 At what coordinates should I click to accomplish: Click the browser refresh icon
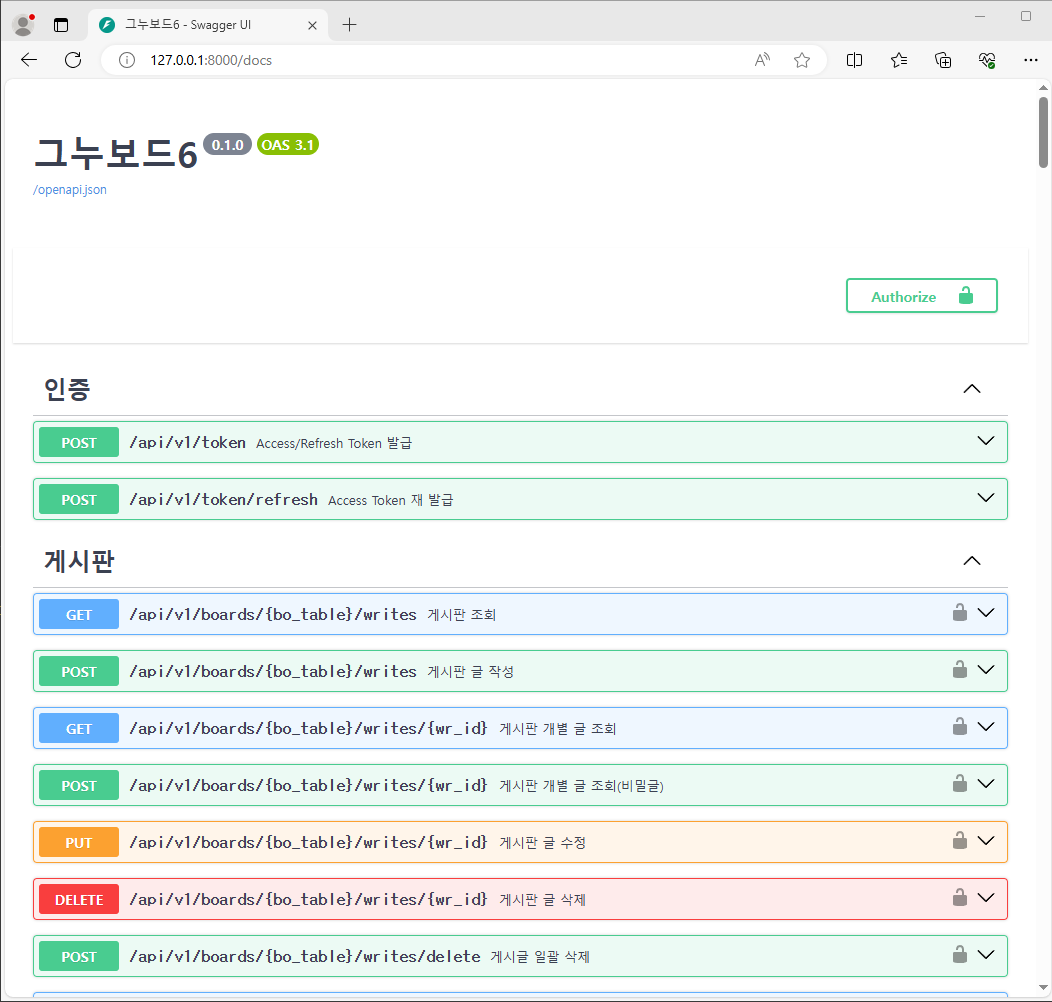pos(72,60)
